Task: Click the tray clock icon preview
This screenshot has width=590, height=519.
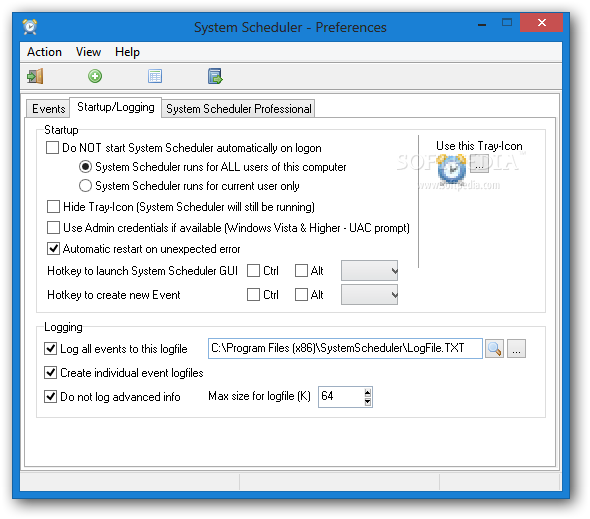Action: [451, 169]
